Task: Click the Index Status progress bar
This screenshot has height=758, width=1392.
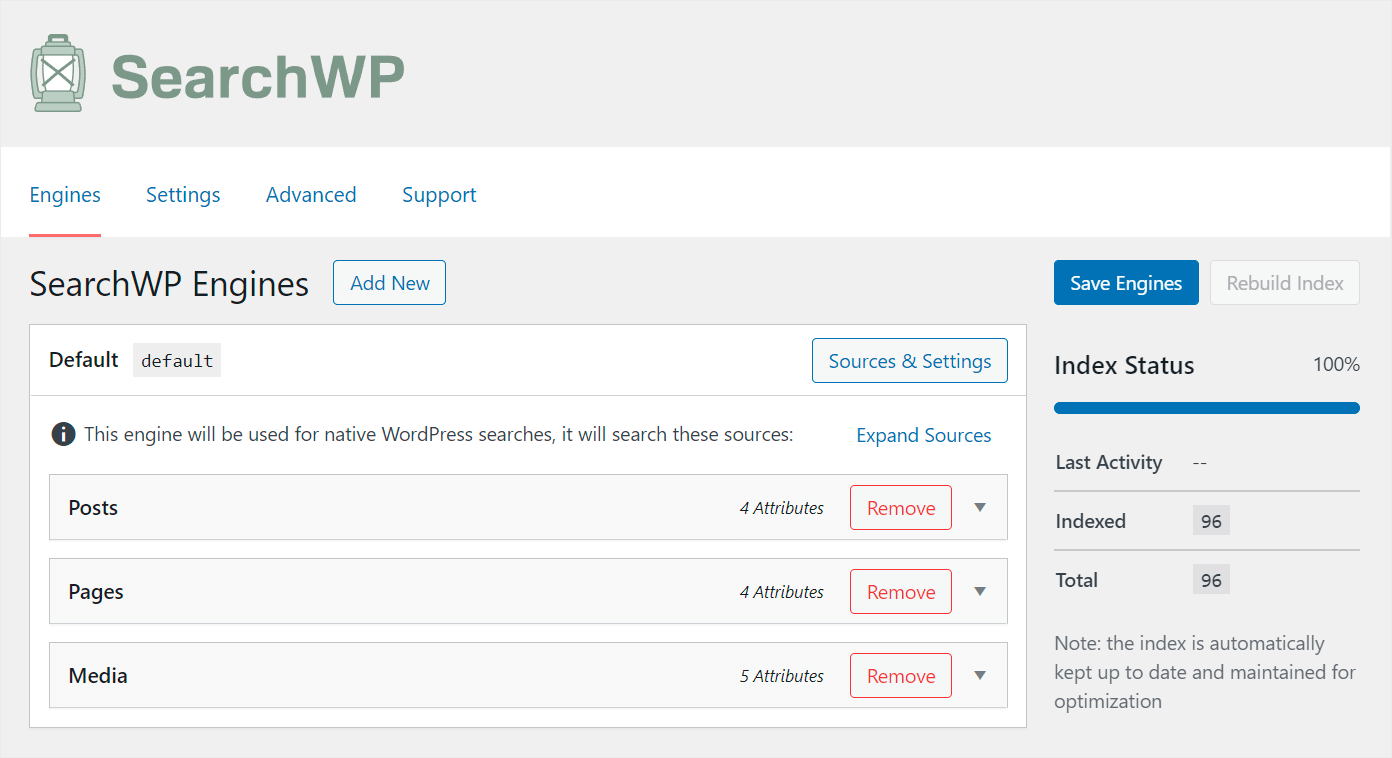Action: coord(1207,408)
